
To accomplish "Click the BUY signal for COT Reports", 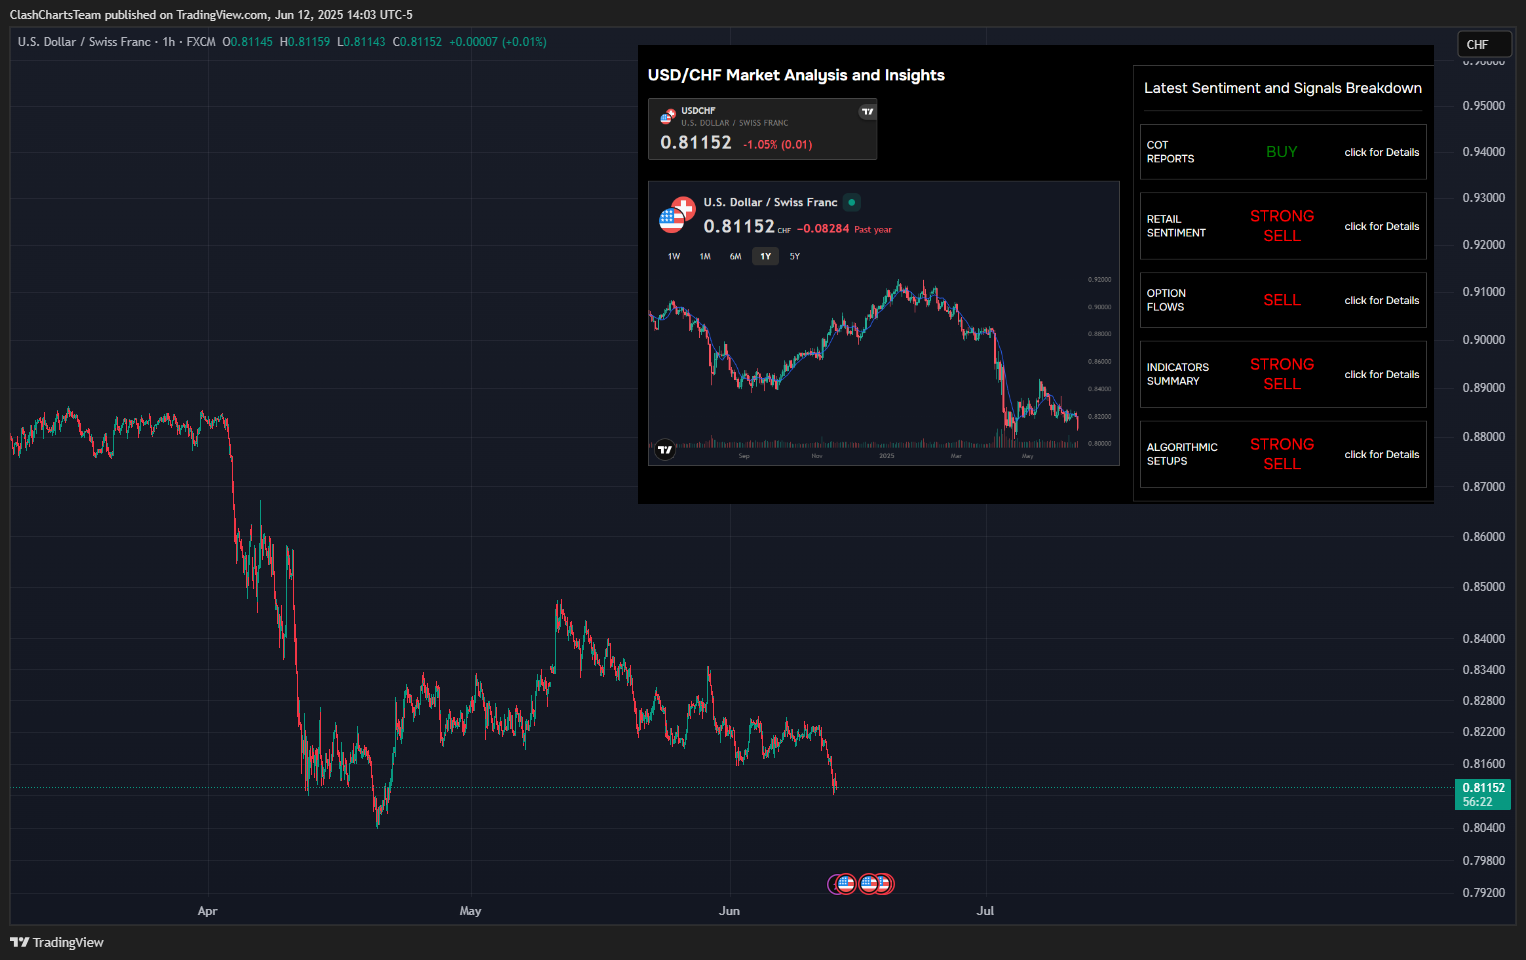I will pos(1281,152).
